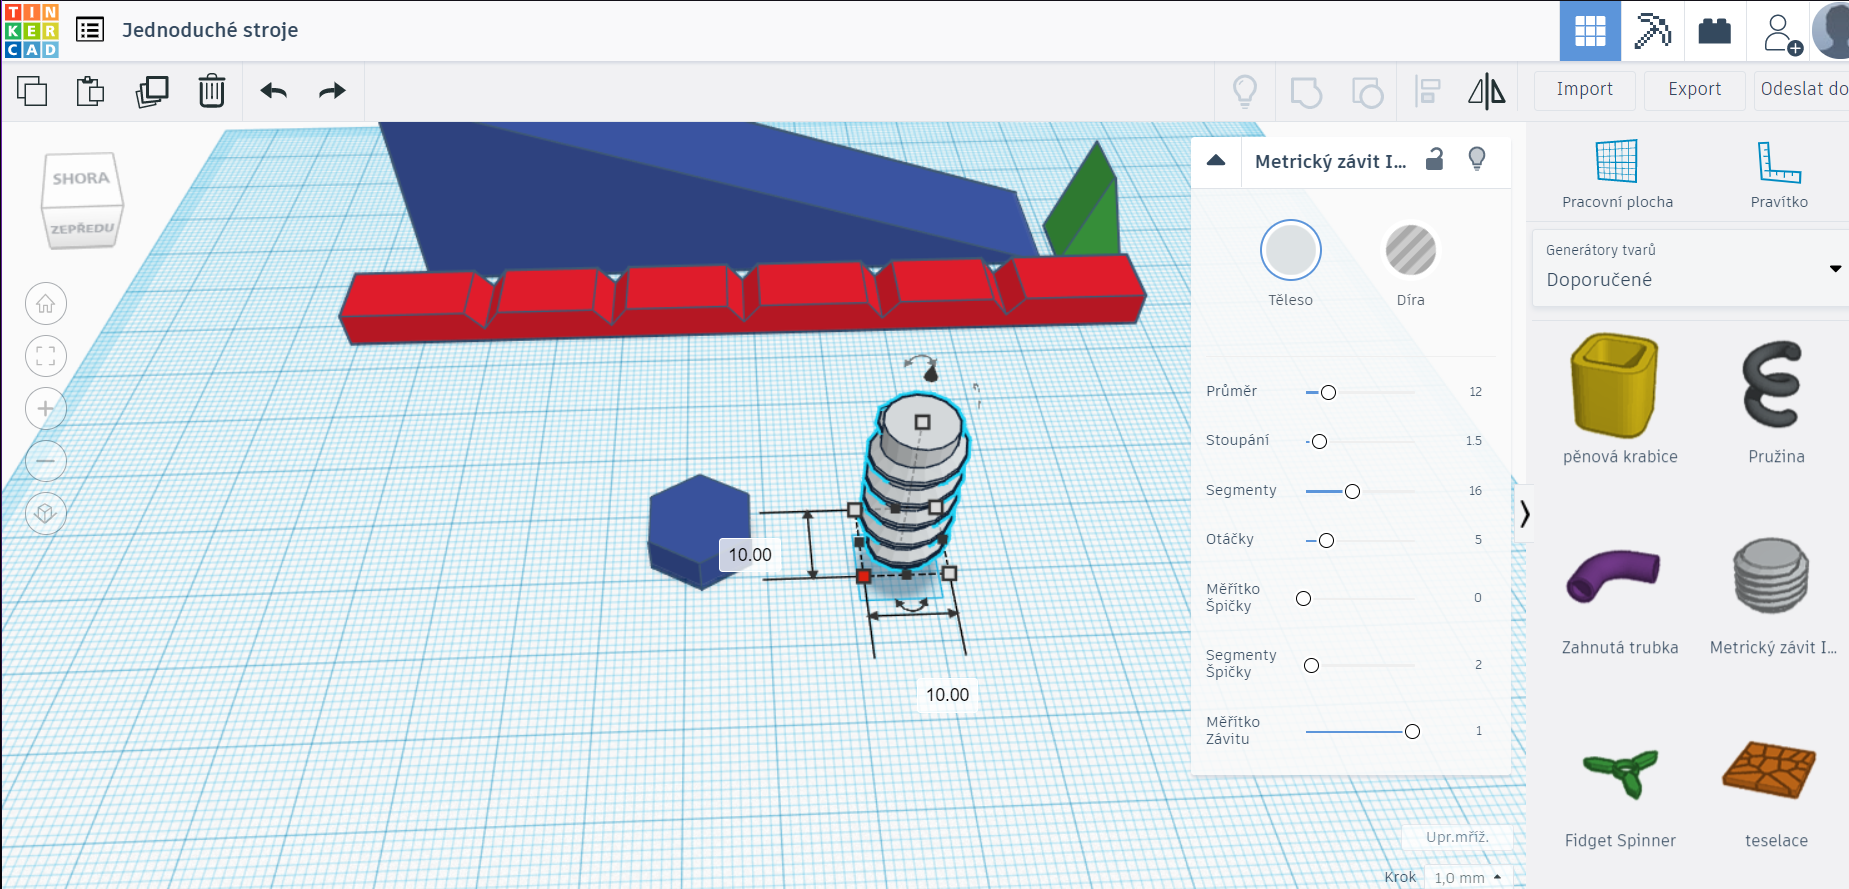Collapse the shape inspector panel
This screenshot has height=889, width=1849.
coord(1216,160)
